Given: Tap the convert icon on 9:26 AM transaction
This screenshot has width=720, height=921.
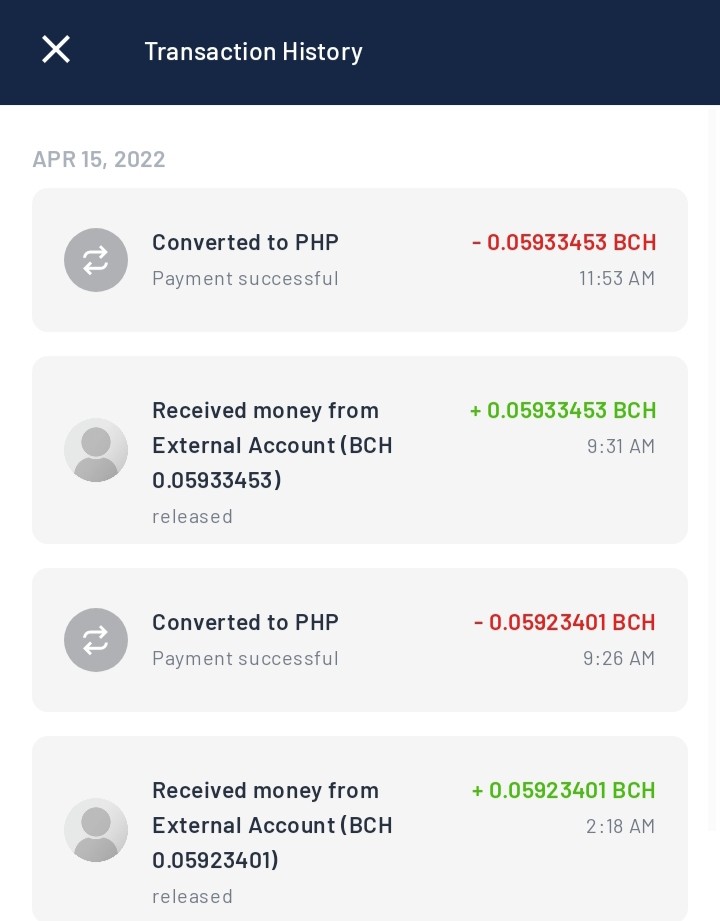Looking at the screenshot, I should [96, 640].
